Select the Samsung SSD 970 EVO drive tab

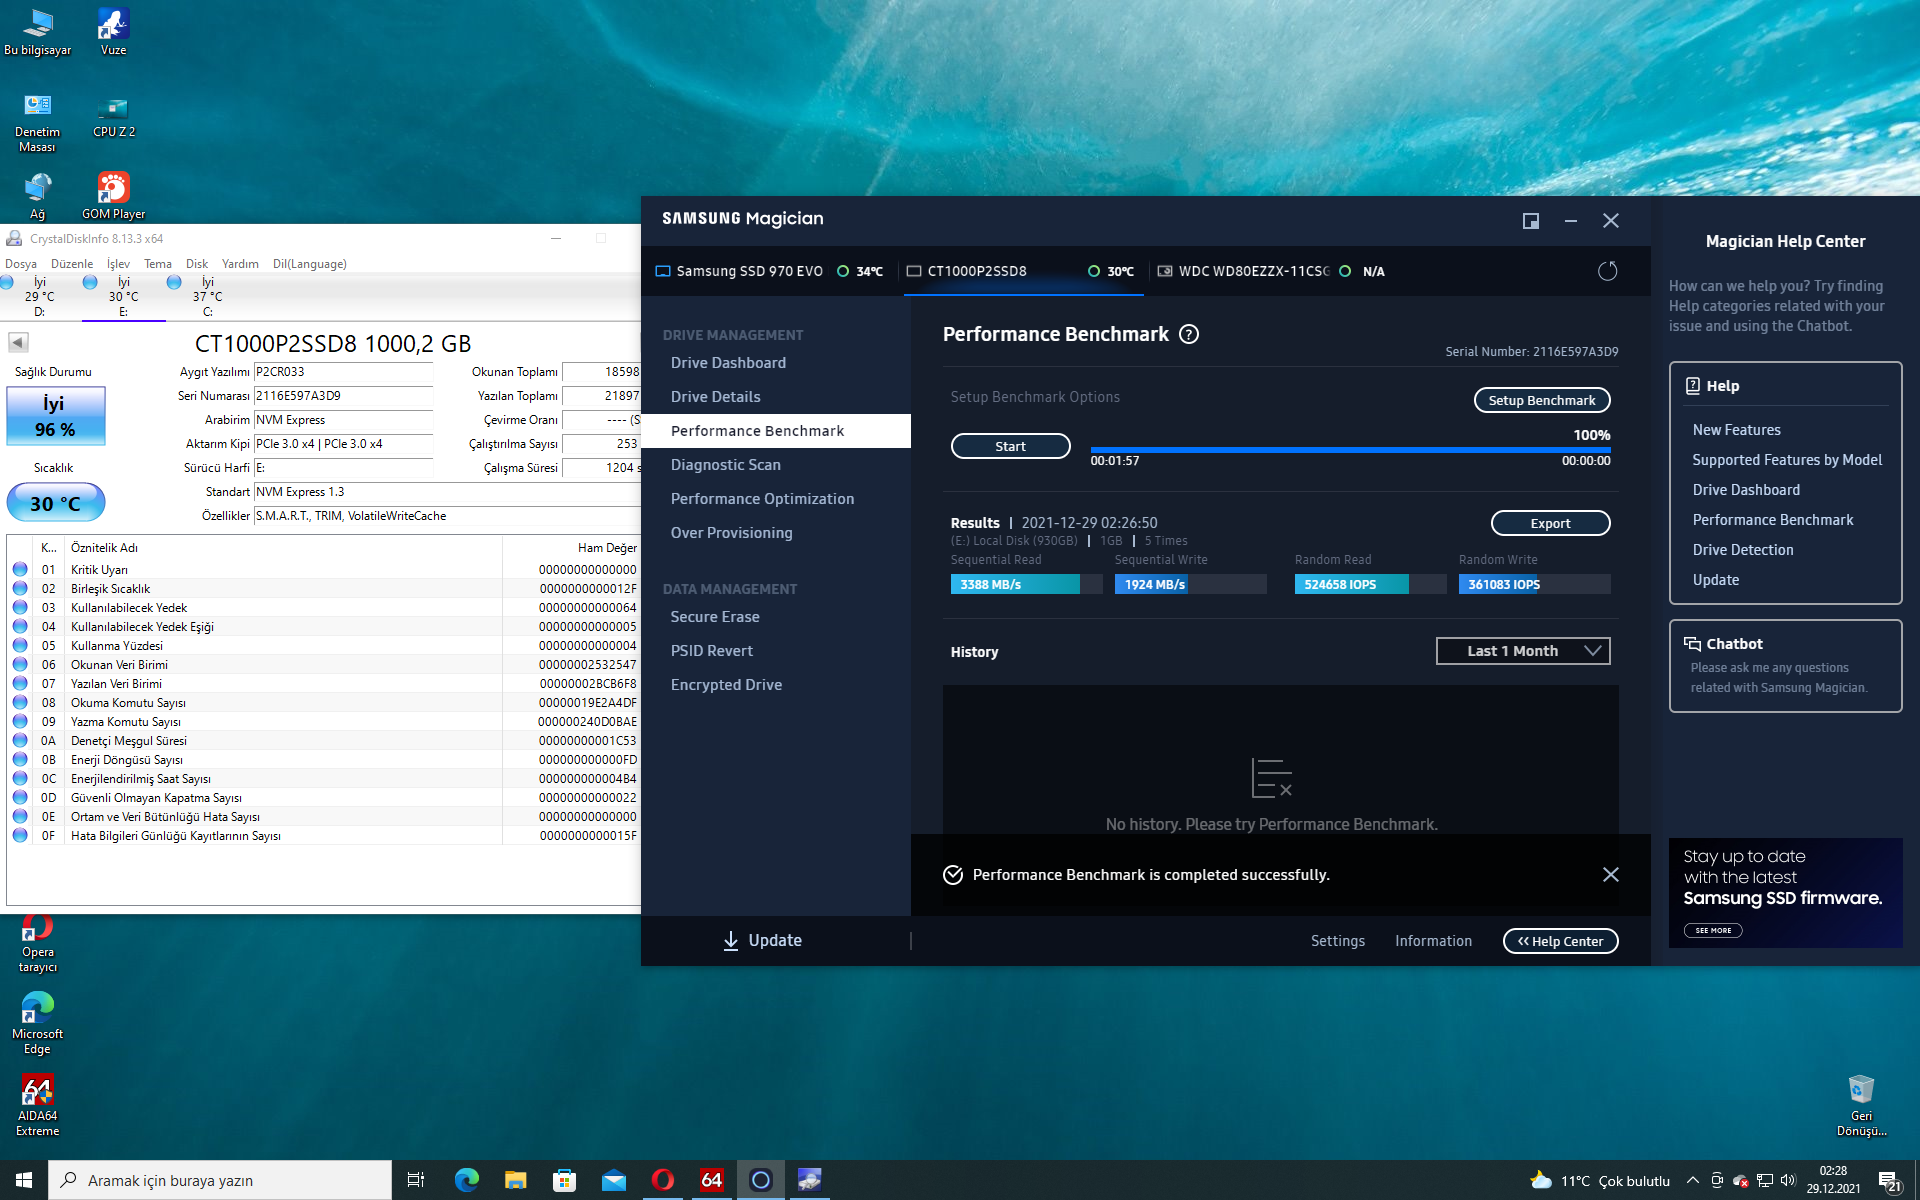768,271
